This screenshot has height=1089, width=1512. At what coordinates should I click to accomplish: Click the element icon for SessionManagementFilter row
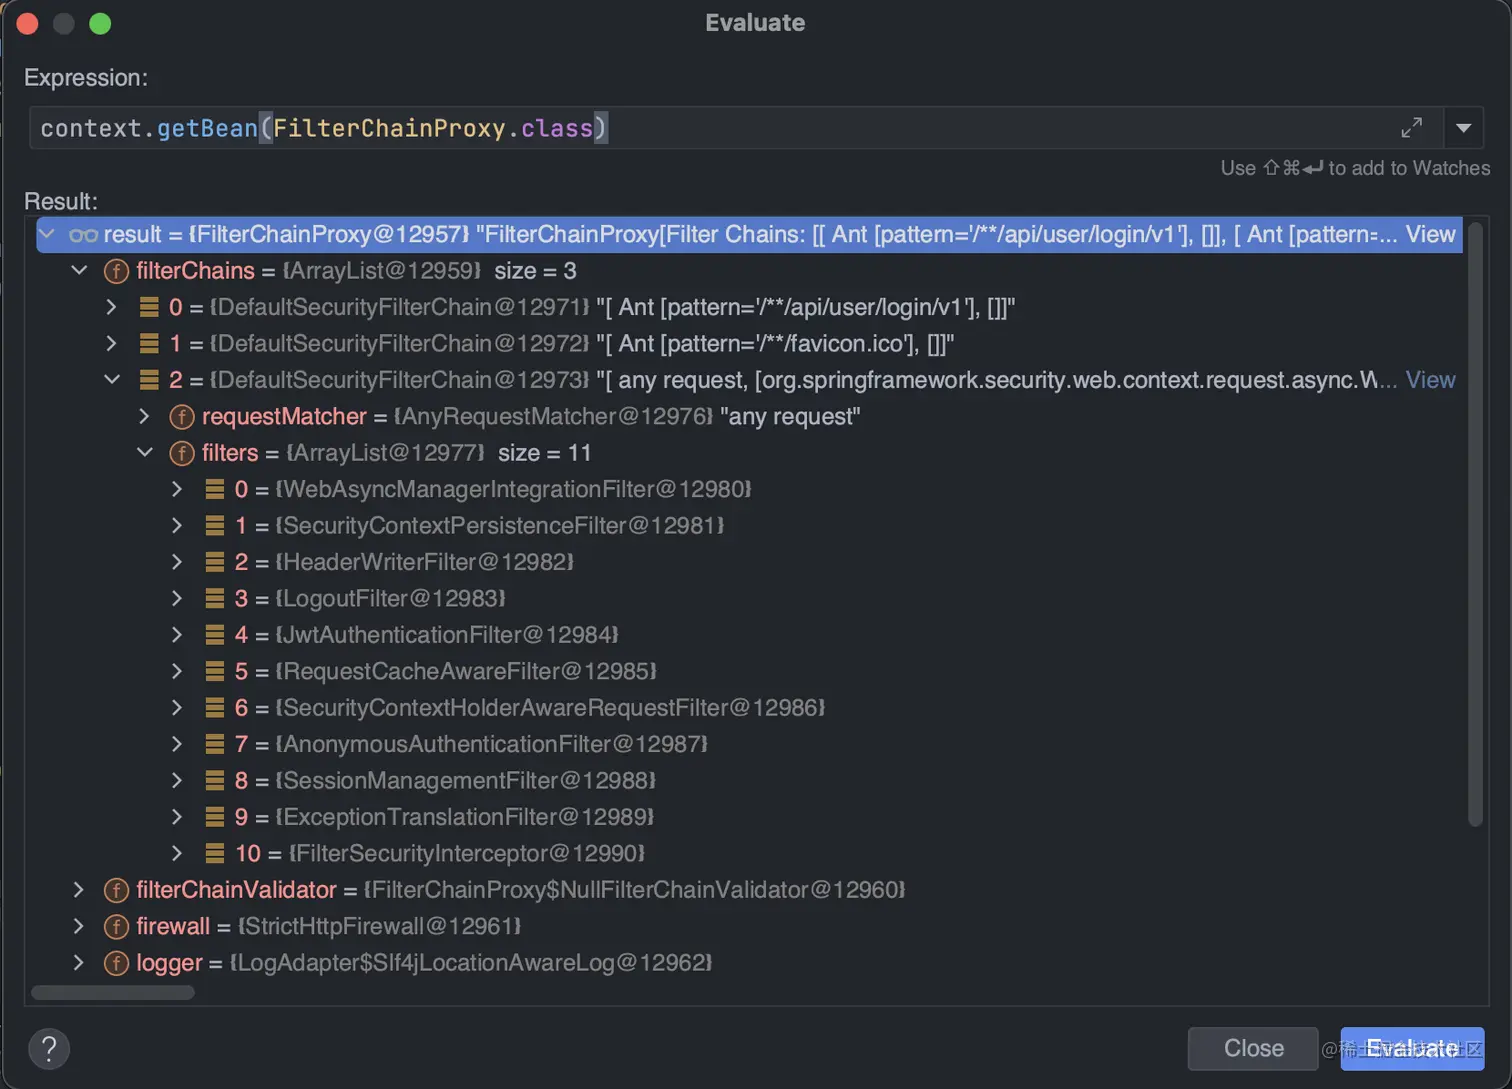point(214,780)
